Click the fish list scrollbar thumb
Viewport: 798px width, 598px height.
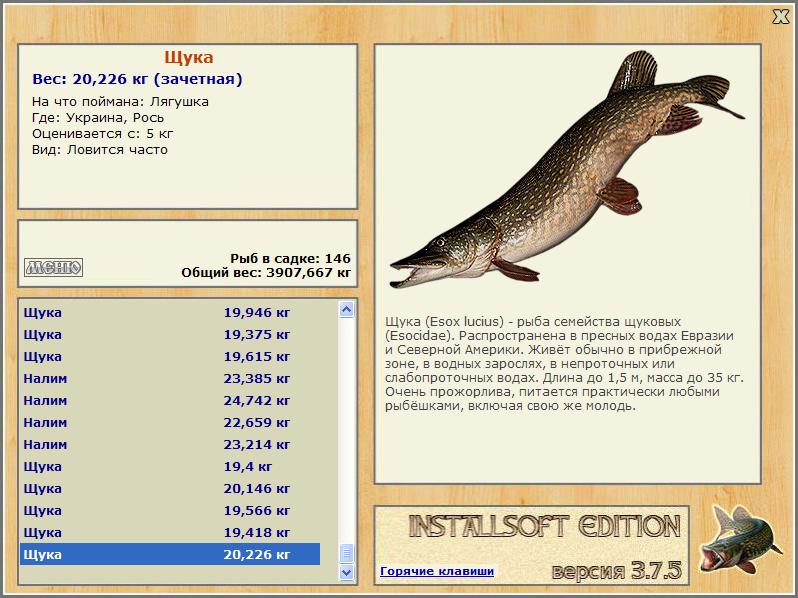tap(347, 553)
